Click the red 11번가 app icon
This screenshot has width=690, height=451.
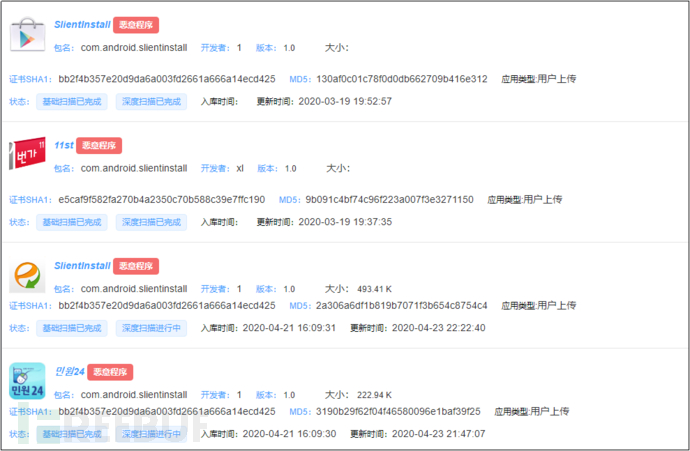click(x=27, y=153)
